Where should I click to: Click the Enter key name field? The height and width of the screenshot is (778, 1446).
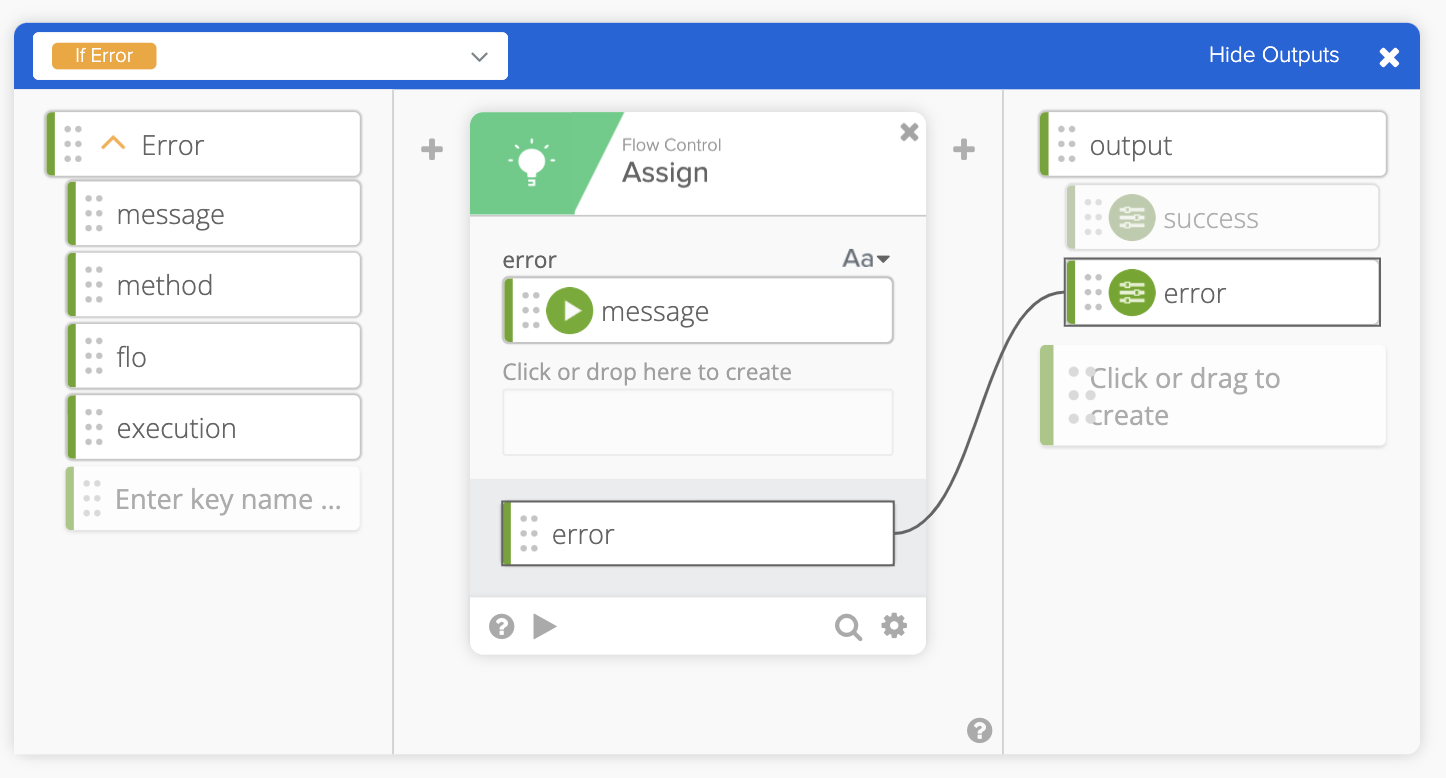tap(228, 499)
